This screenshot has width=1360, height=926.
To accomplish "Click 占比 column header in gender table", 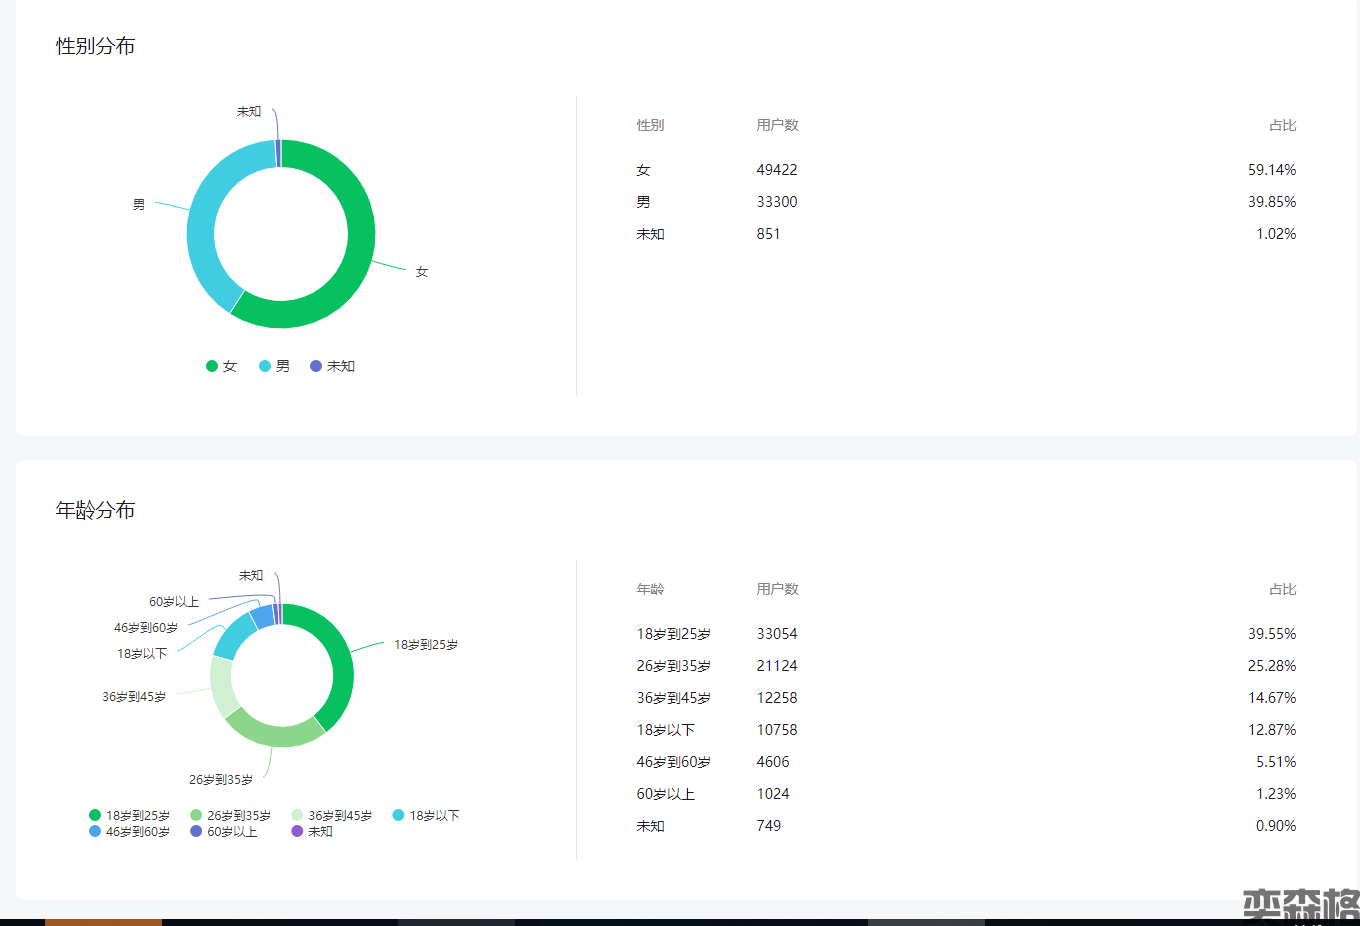I will point(1282,125).
